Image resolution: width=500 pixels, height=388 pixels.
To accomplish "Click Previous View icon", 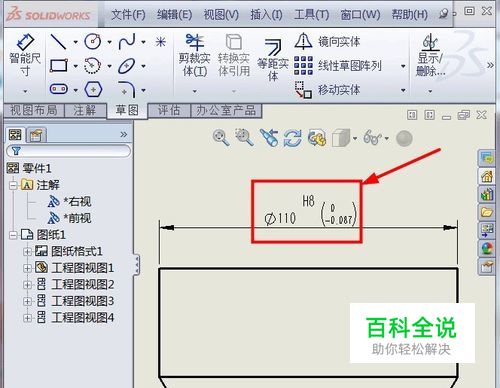I will click(x=269, y=138).
